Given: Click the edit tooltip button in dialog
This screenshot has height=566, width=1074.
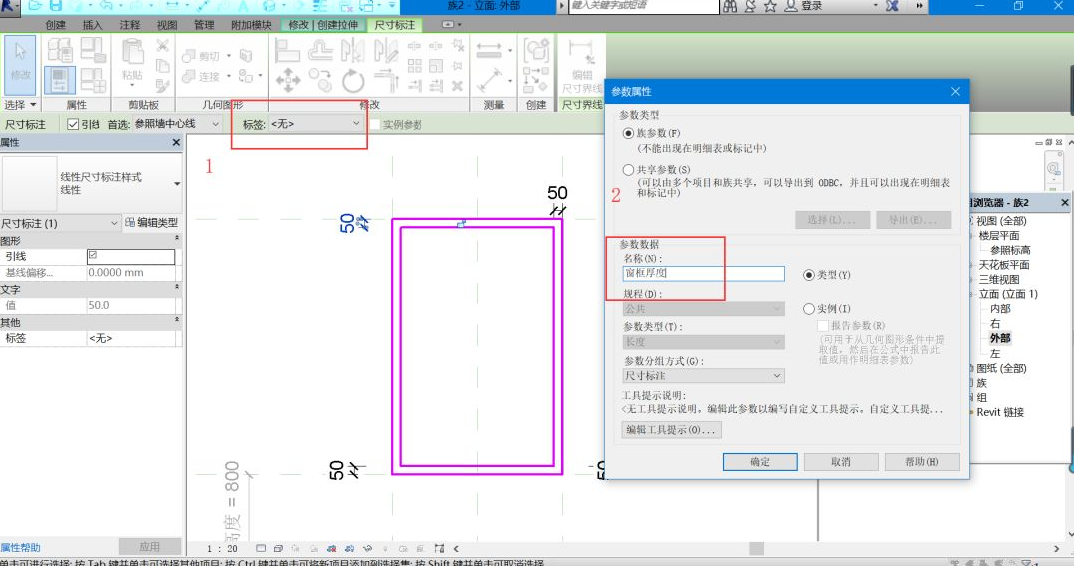Looking at the screenshot, I should coord(671,430).
